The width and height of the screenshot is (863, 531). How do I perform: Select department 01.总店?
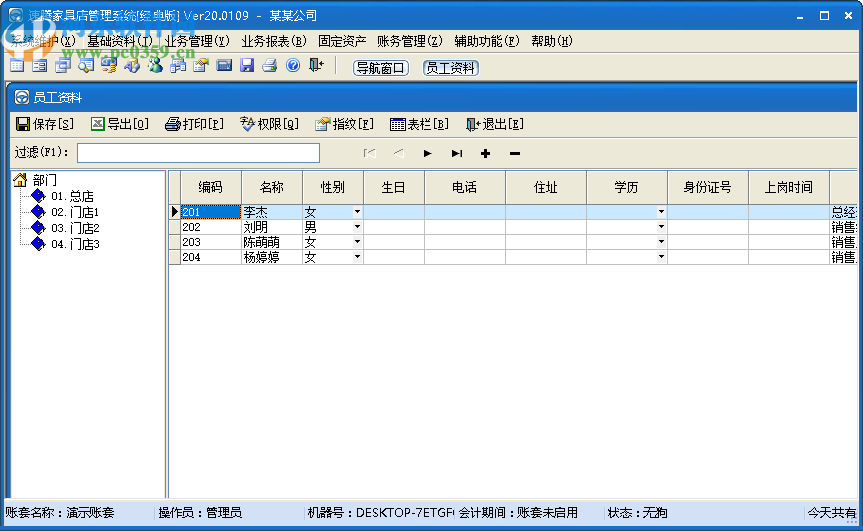click(72, 196)
